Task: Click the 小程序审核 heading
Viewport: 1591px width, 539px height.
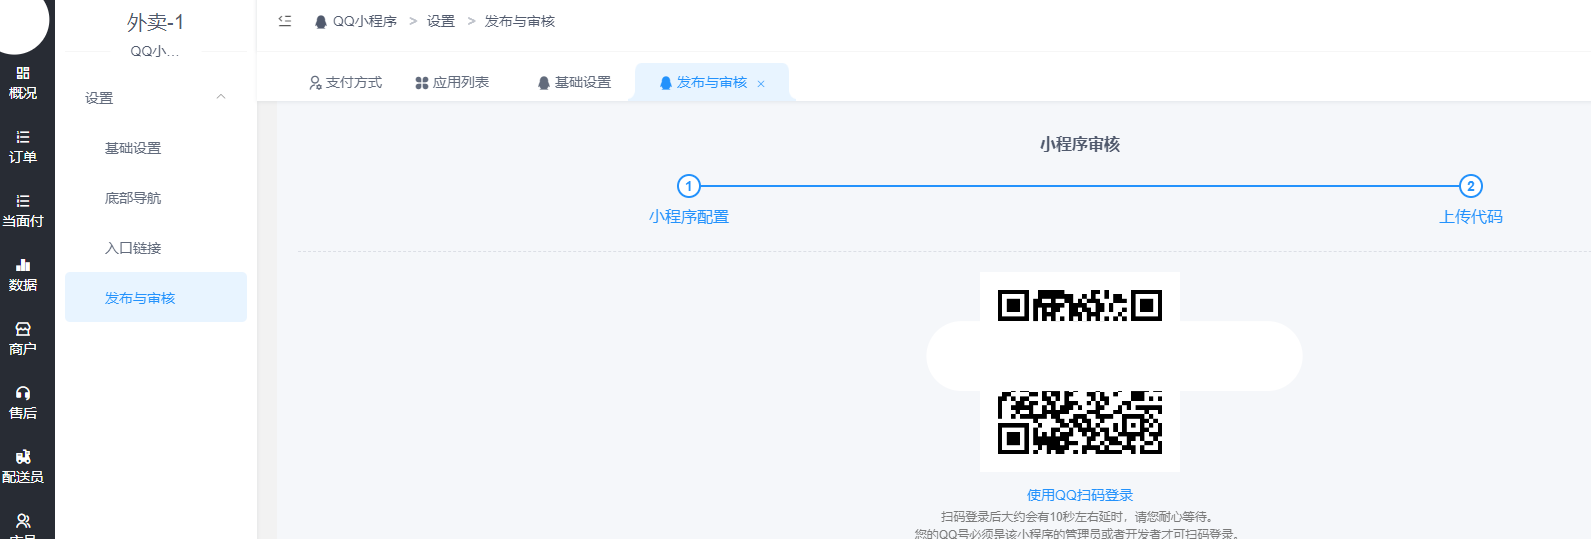Action: 1080,144
